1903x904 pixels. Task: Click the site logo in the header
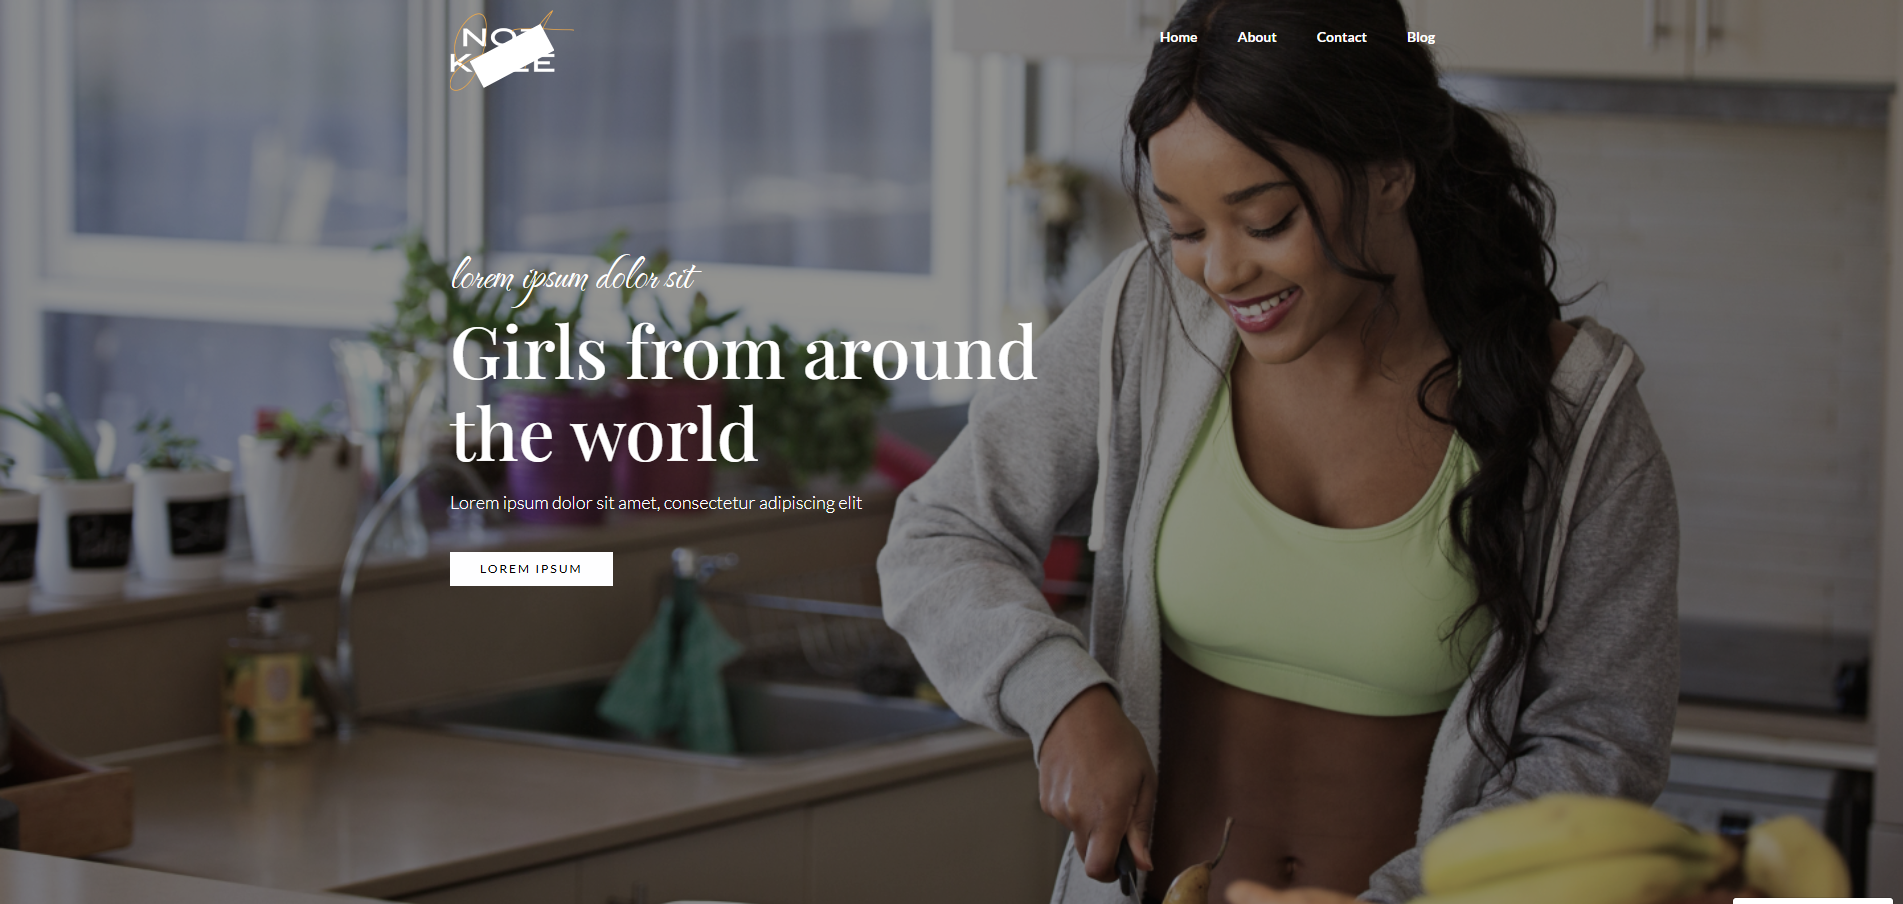[x=511, y=50]
